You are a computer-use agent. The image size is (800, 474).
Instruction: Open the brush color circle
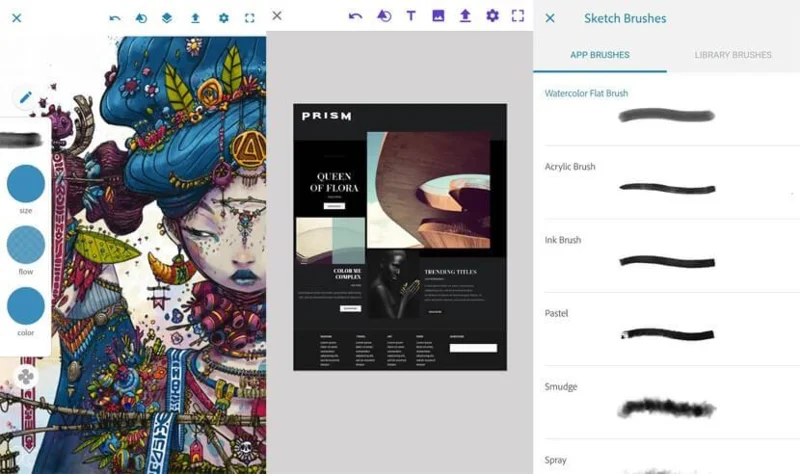(26, 306)
